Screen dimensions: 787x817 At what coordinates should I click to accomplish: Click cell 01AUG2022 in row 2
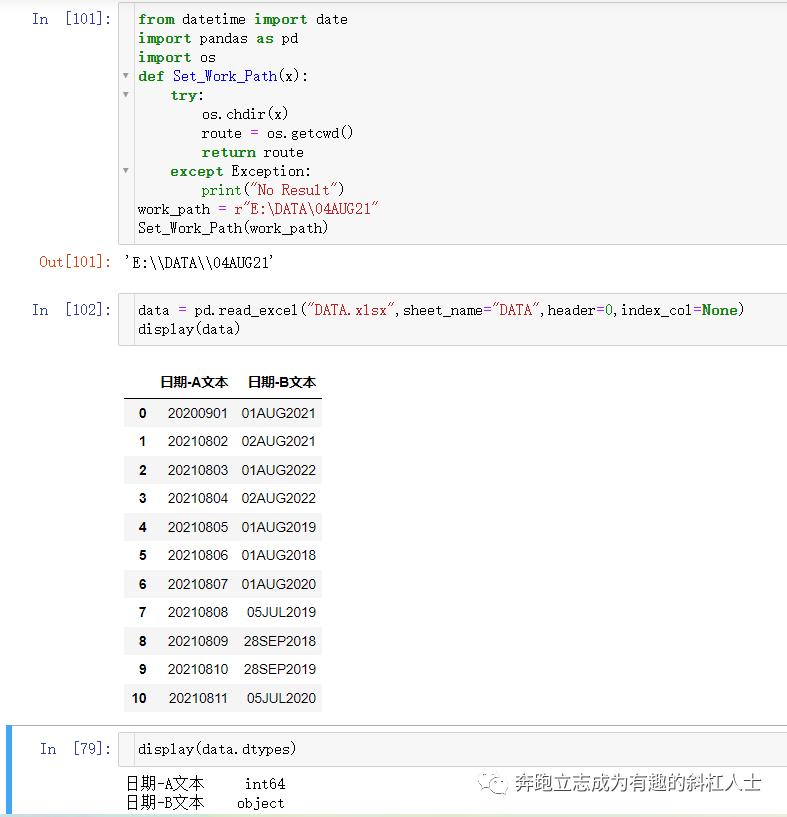[278, 470]
